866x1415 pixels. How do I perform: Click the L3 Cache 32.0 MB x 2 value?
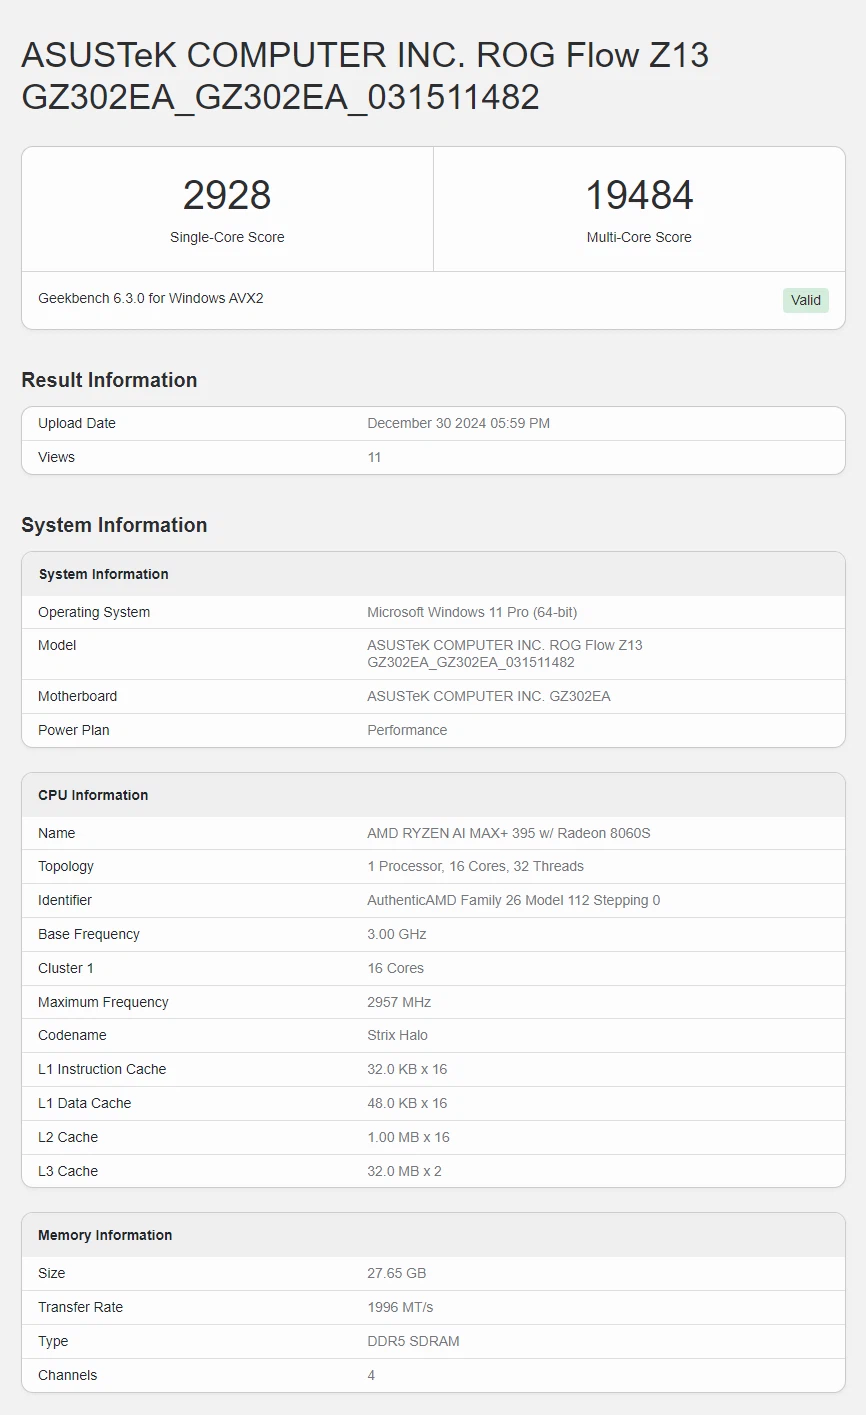(404, 1171)
